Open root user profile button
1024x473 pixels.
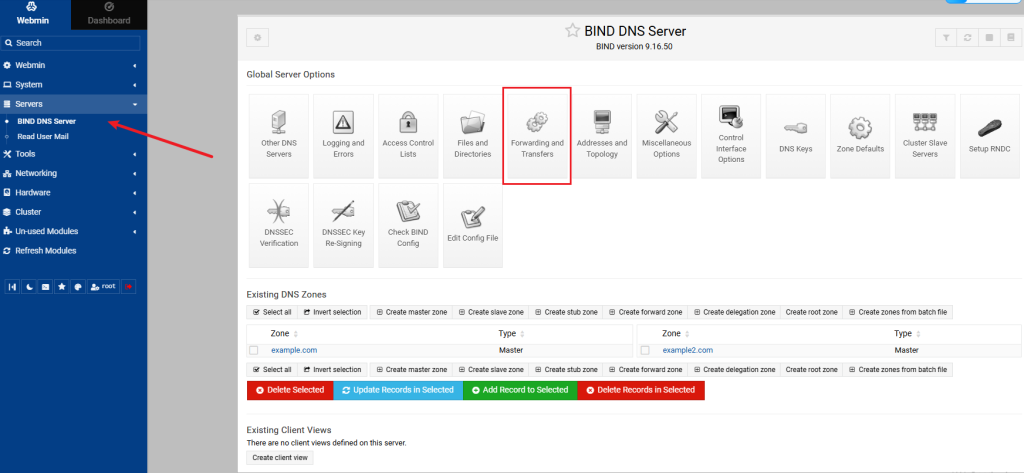[x=103, y=287]
